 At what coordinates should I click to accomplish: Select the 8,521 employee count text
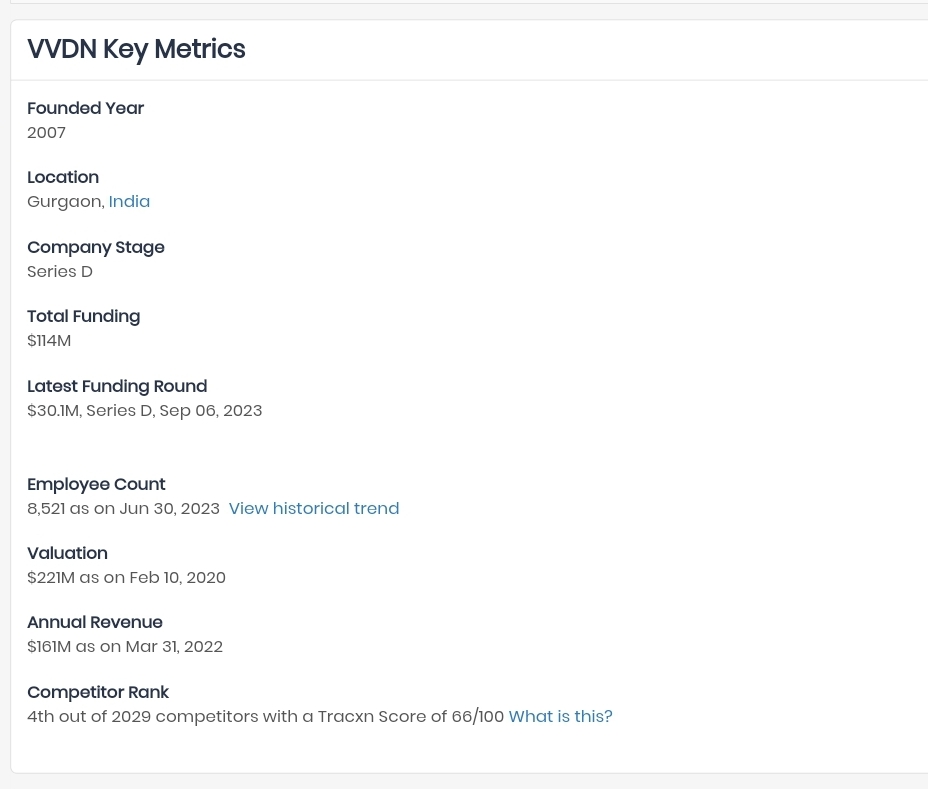tap(123, 508)
